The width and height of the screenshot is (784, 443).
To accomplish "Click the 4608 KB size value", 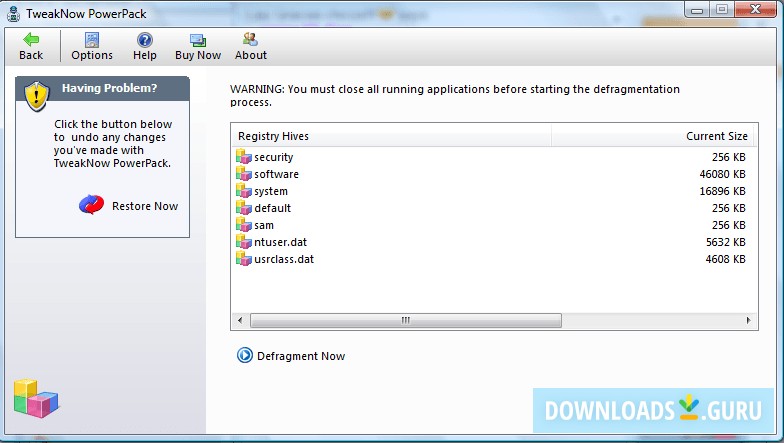I will (x=726, y=259).
